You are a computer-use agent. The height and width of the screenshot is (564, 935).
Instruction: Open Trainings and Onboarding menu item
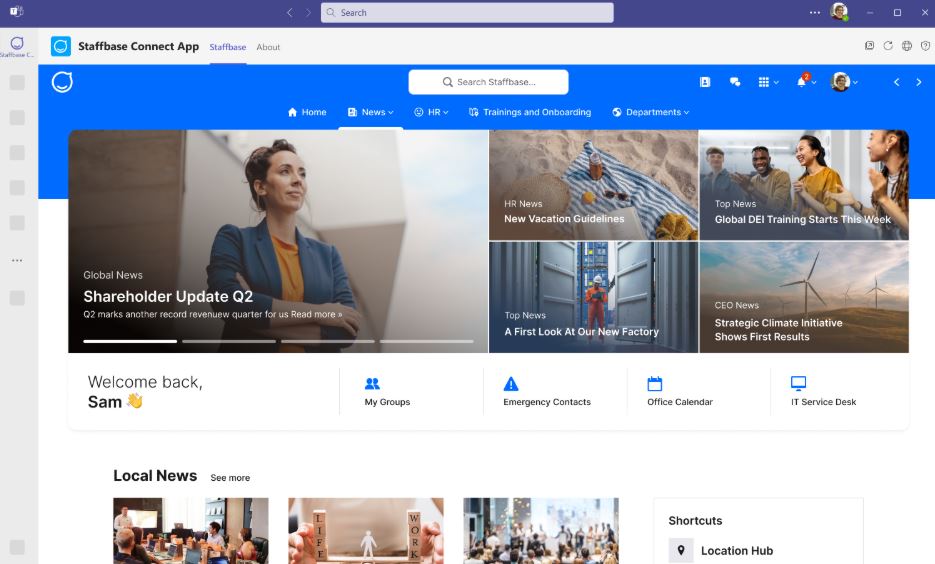530,112
